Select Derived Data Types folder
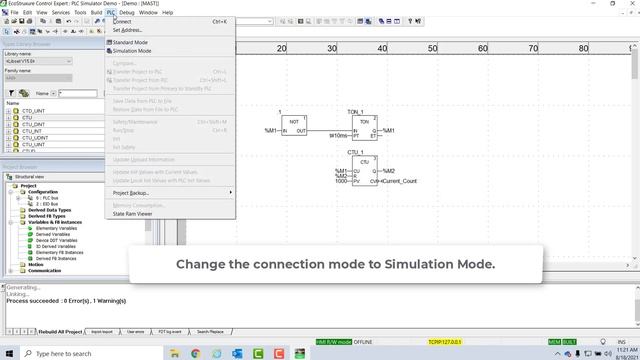 [x=49, y=210]
